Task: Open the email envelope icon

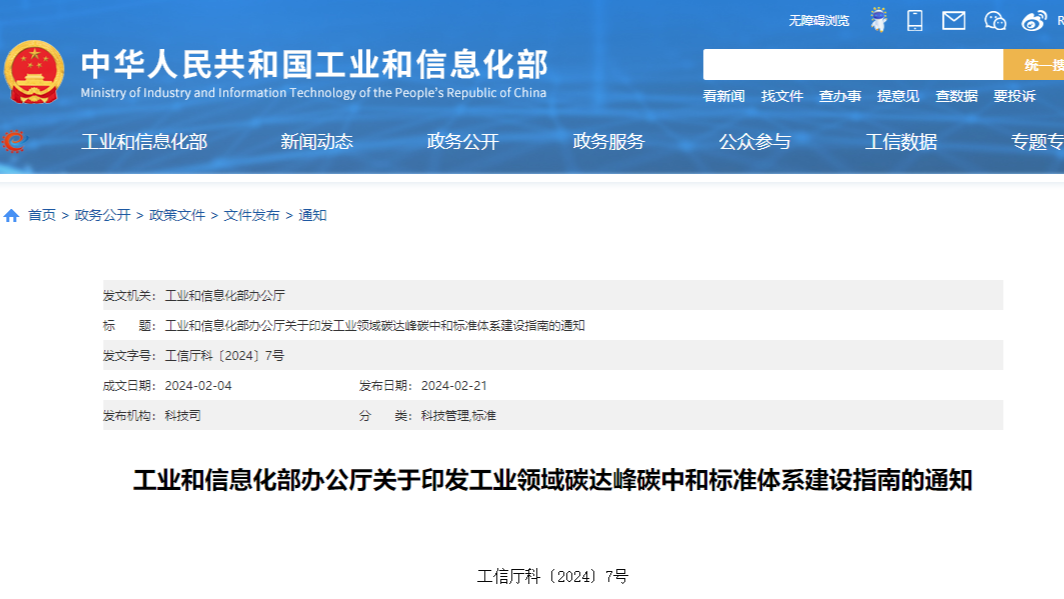Action: [x=953, y=20]
